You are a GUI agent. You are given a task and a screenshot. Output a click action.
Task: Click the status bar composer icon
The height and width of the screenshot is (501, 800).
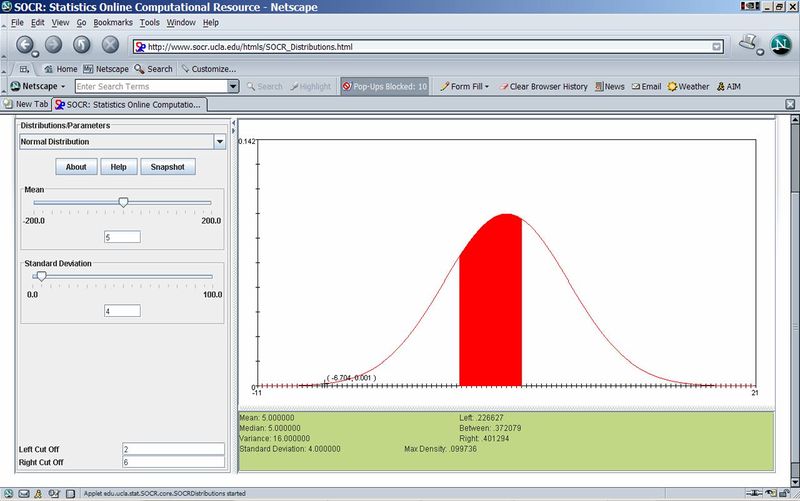[54, 493]
